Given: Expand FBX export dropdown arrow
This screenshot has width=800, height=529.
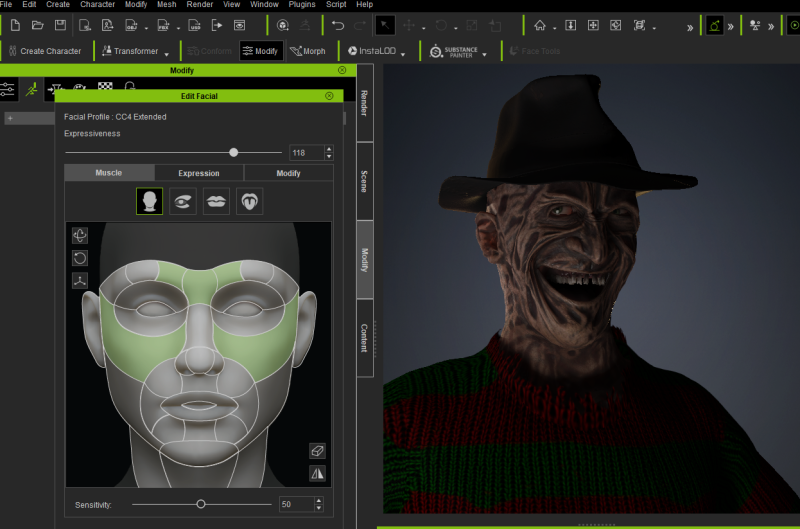Looking at the screenshot, I should pos(178,28).
